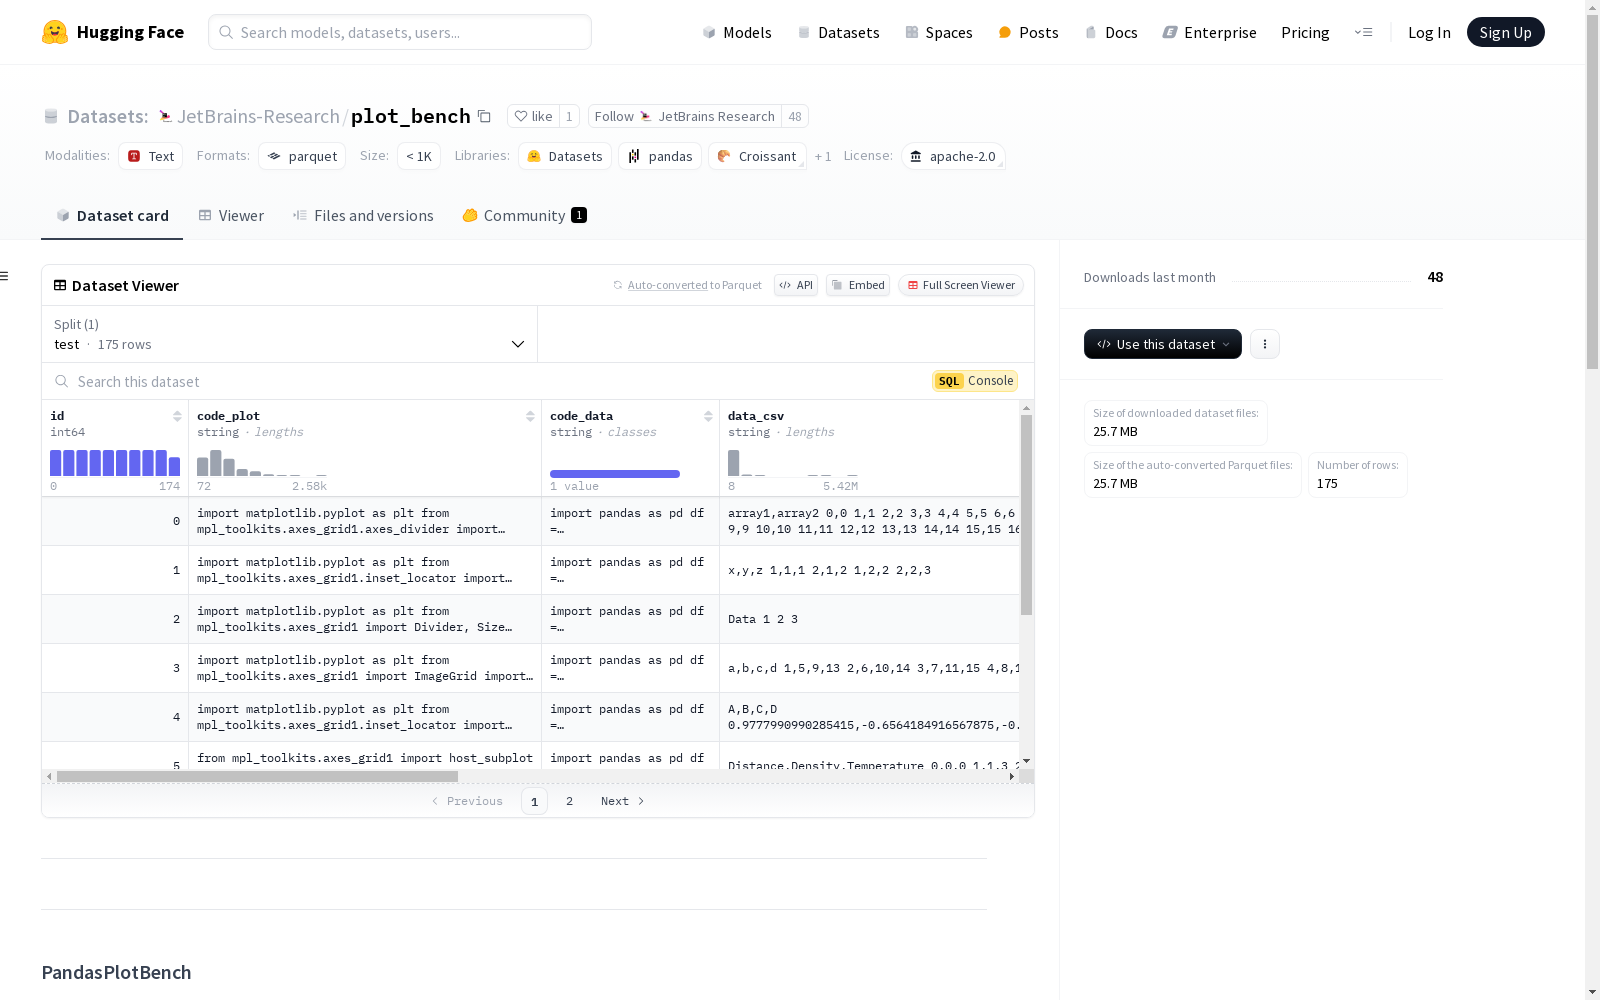Open Enterprise in the top navigation
Screen dimensions: 1600x1000
pyautogui.click(x=1209, y=32)
